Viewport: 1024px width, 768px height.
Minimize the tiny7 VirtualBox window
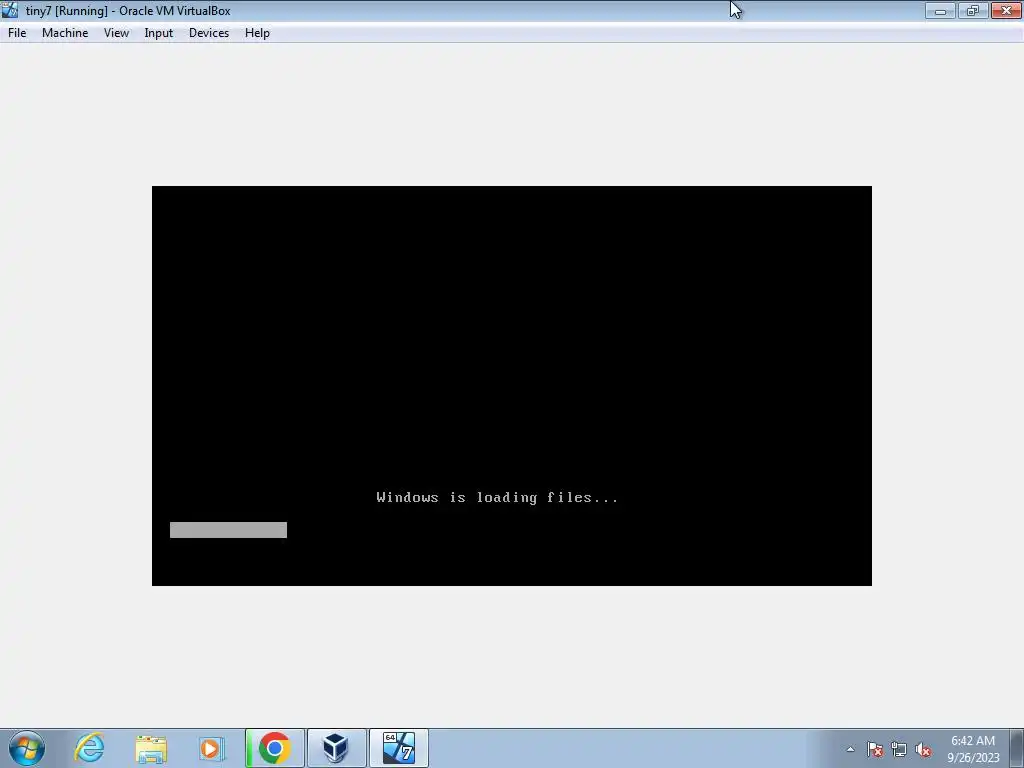[940, 10]
